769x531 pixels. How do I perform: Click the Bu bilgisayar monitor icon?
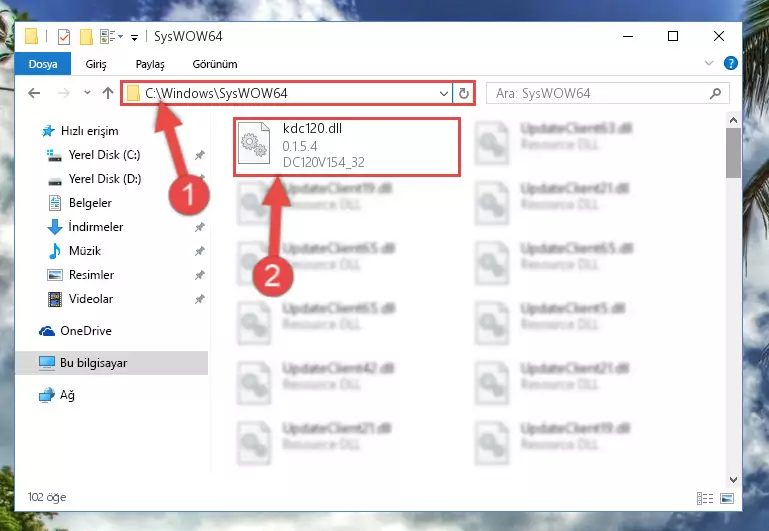point(47,363)
